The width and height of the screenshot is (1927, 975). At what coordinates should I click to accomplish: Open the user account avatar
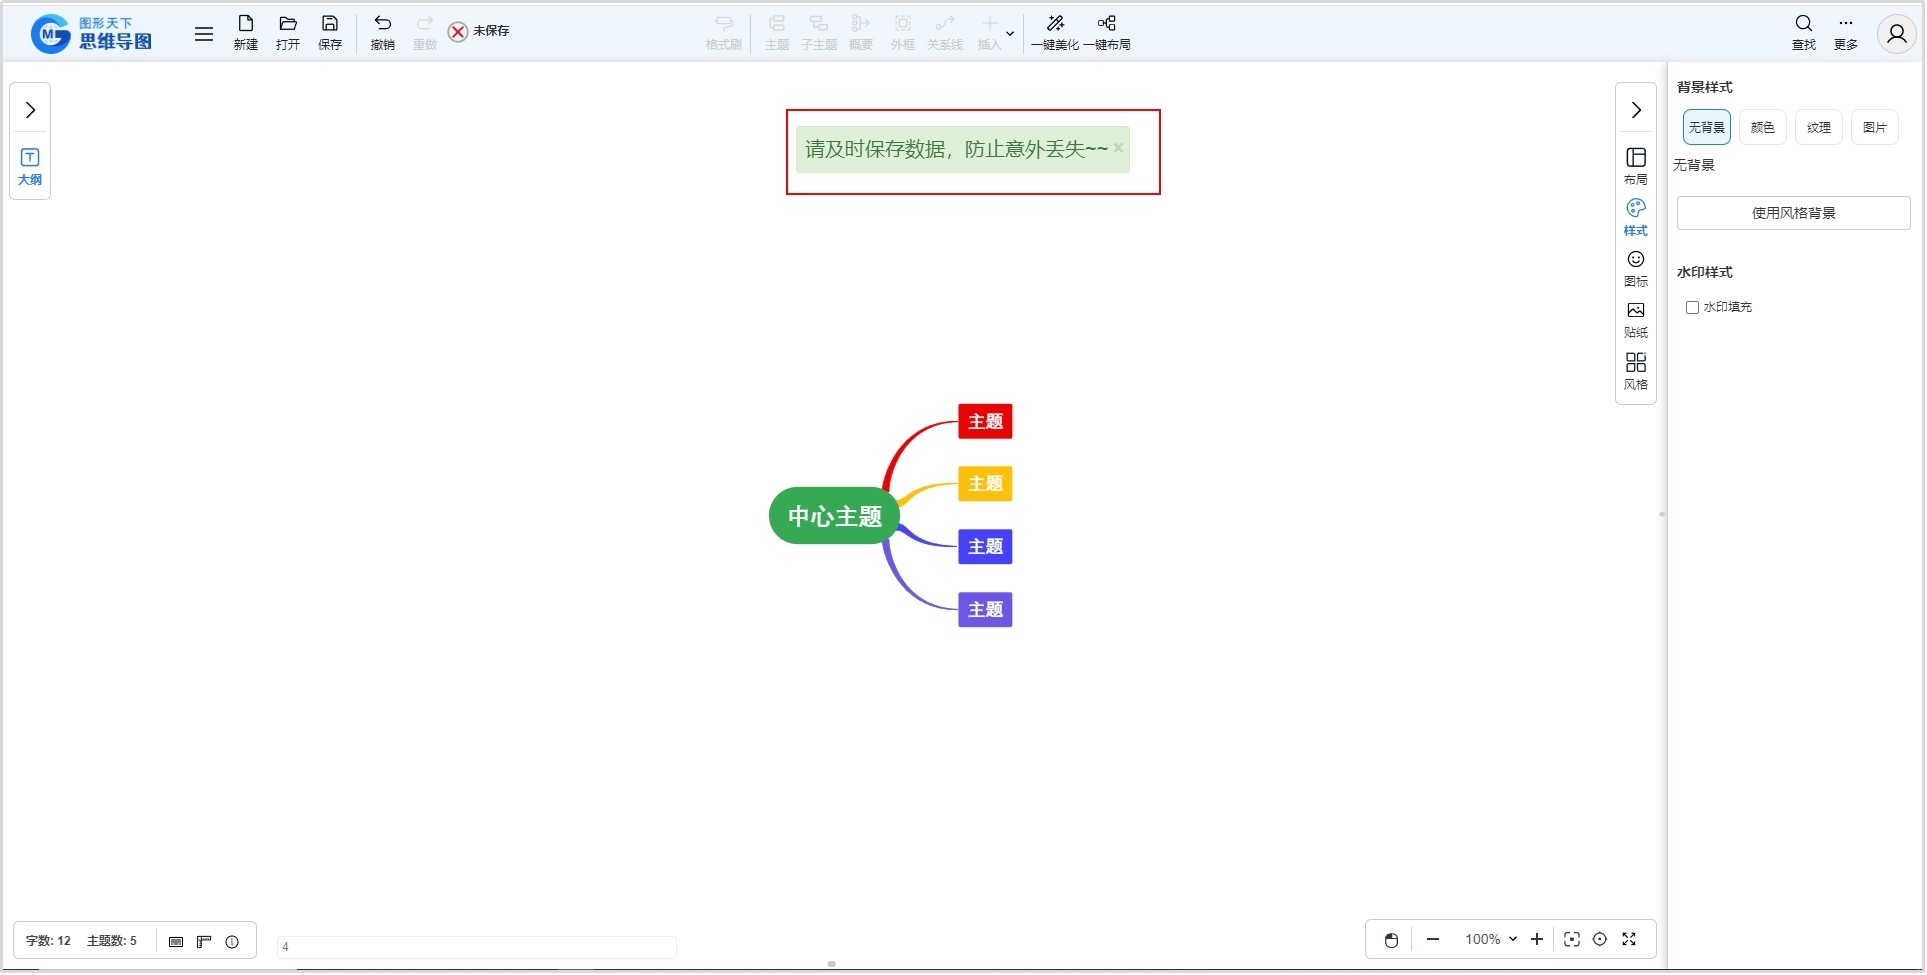pos(1896,34)
